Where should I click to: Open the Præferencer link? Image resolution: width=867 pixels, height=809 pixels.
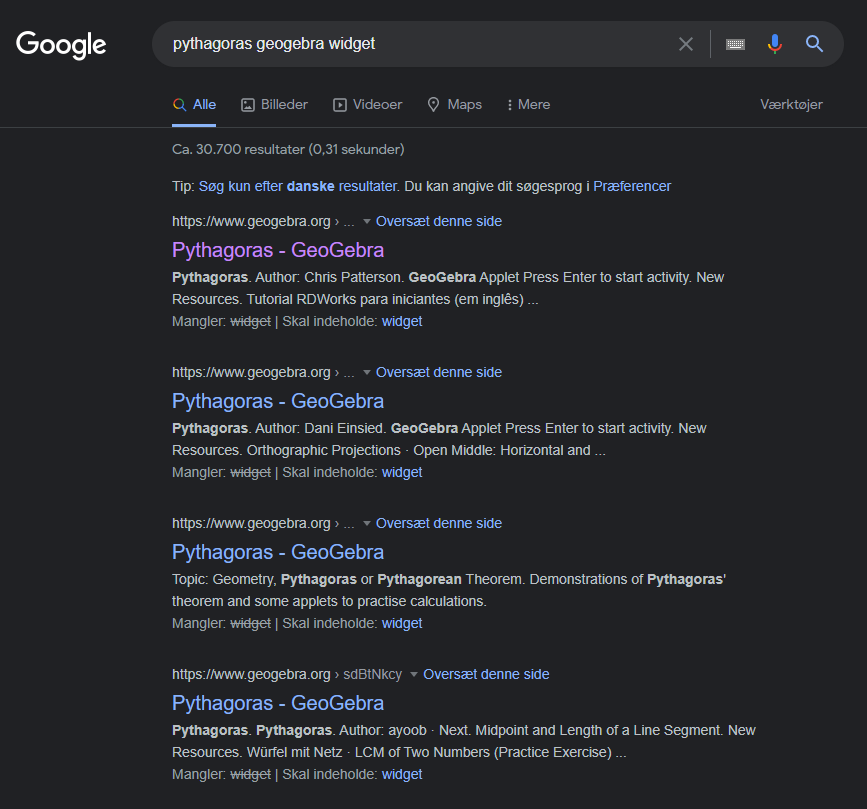pyautogui.click(x=632, y=186)
